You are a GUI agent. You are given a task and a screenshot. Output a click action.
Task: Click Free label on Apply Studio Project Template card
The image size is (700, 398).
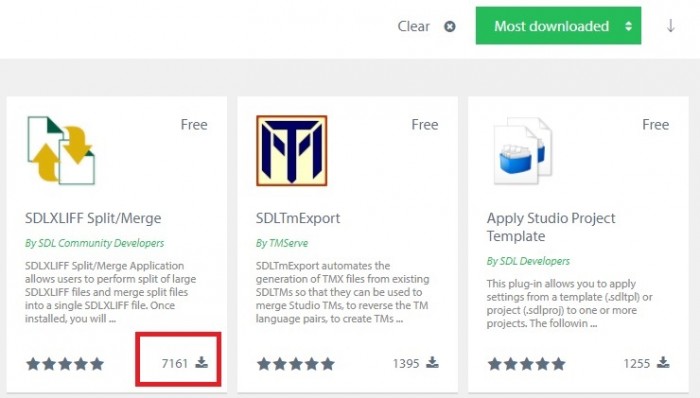coord(655,124)
